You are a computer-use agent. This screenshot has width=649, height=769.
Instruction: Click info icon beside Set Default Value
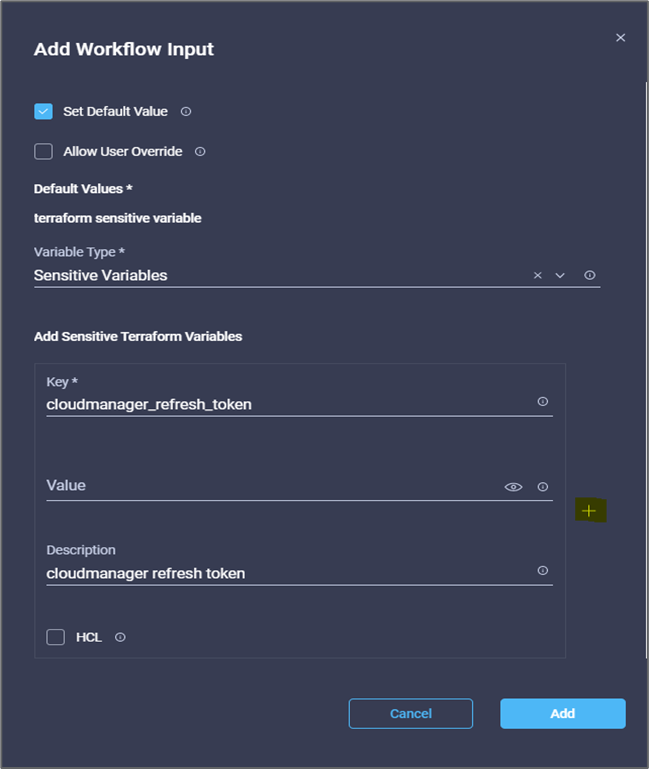[x=186, y=112]
